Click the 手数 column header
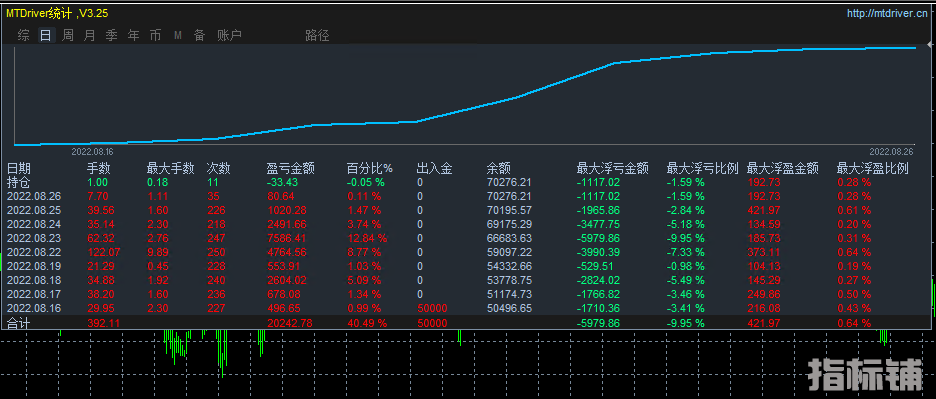Image resolution: width=936 pixels, height=399 pixels. [x=99, y=169]
